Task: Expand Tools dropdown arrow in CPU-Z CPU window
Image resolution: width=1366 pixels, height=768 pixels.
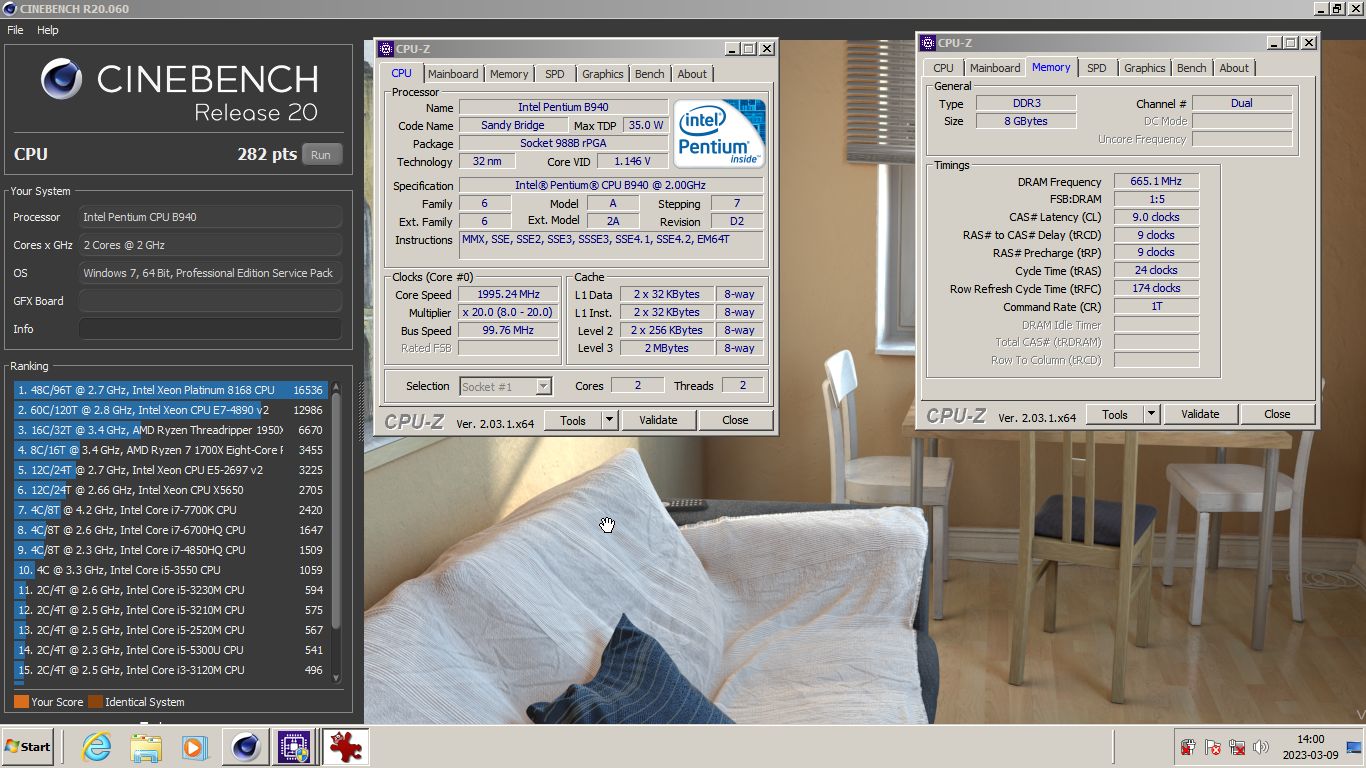Action: pos(609,421)
